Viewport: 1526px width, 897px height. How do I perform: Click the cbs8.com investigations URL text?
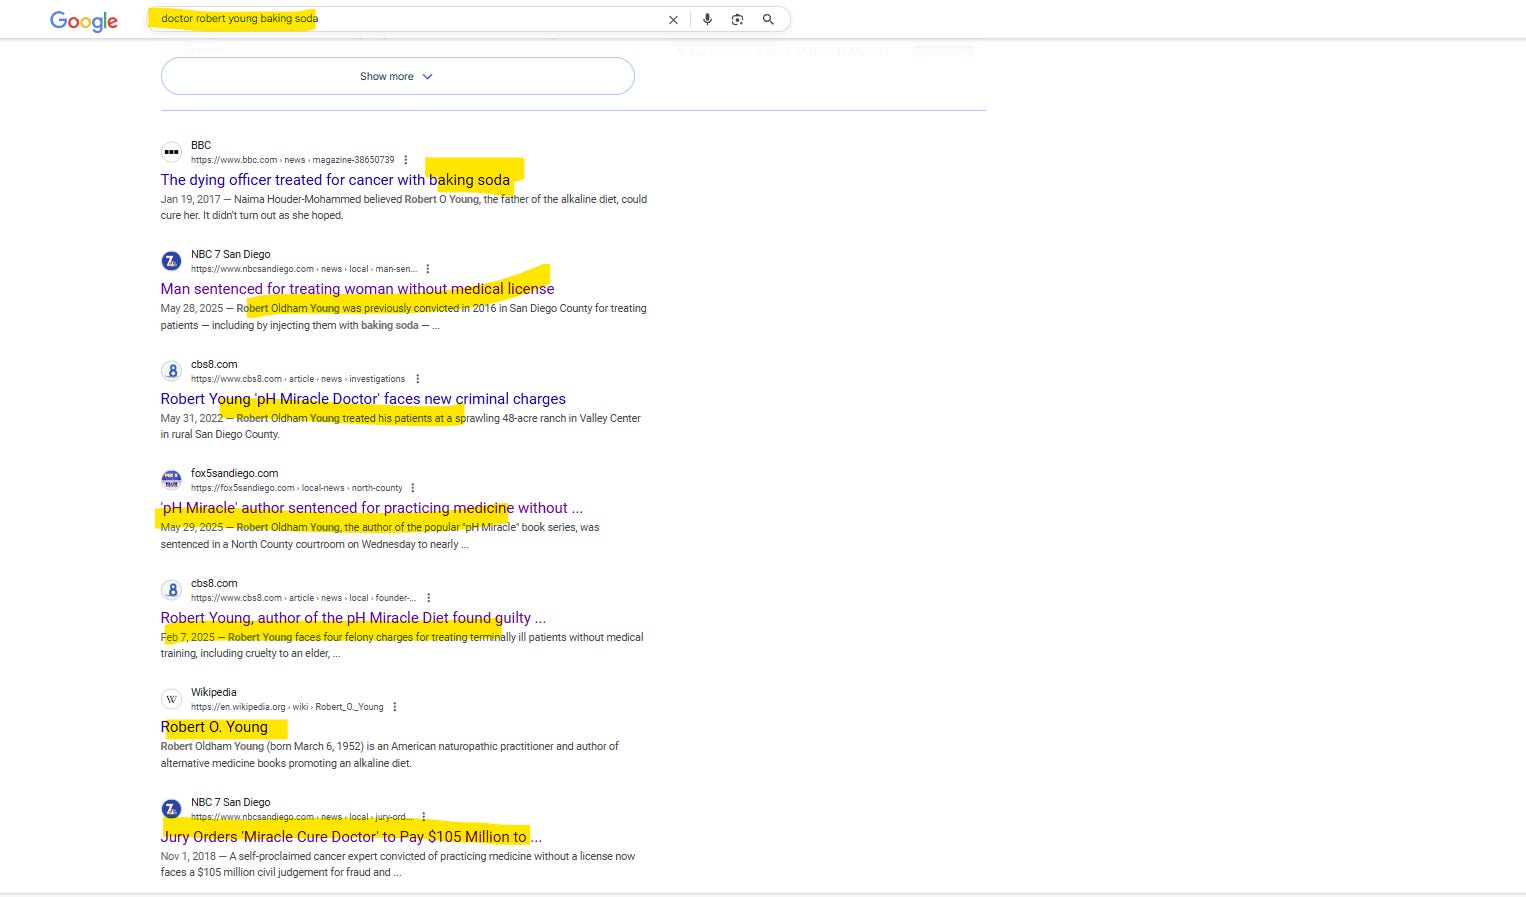click(298, 379)
